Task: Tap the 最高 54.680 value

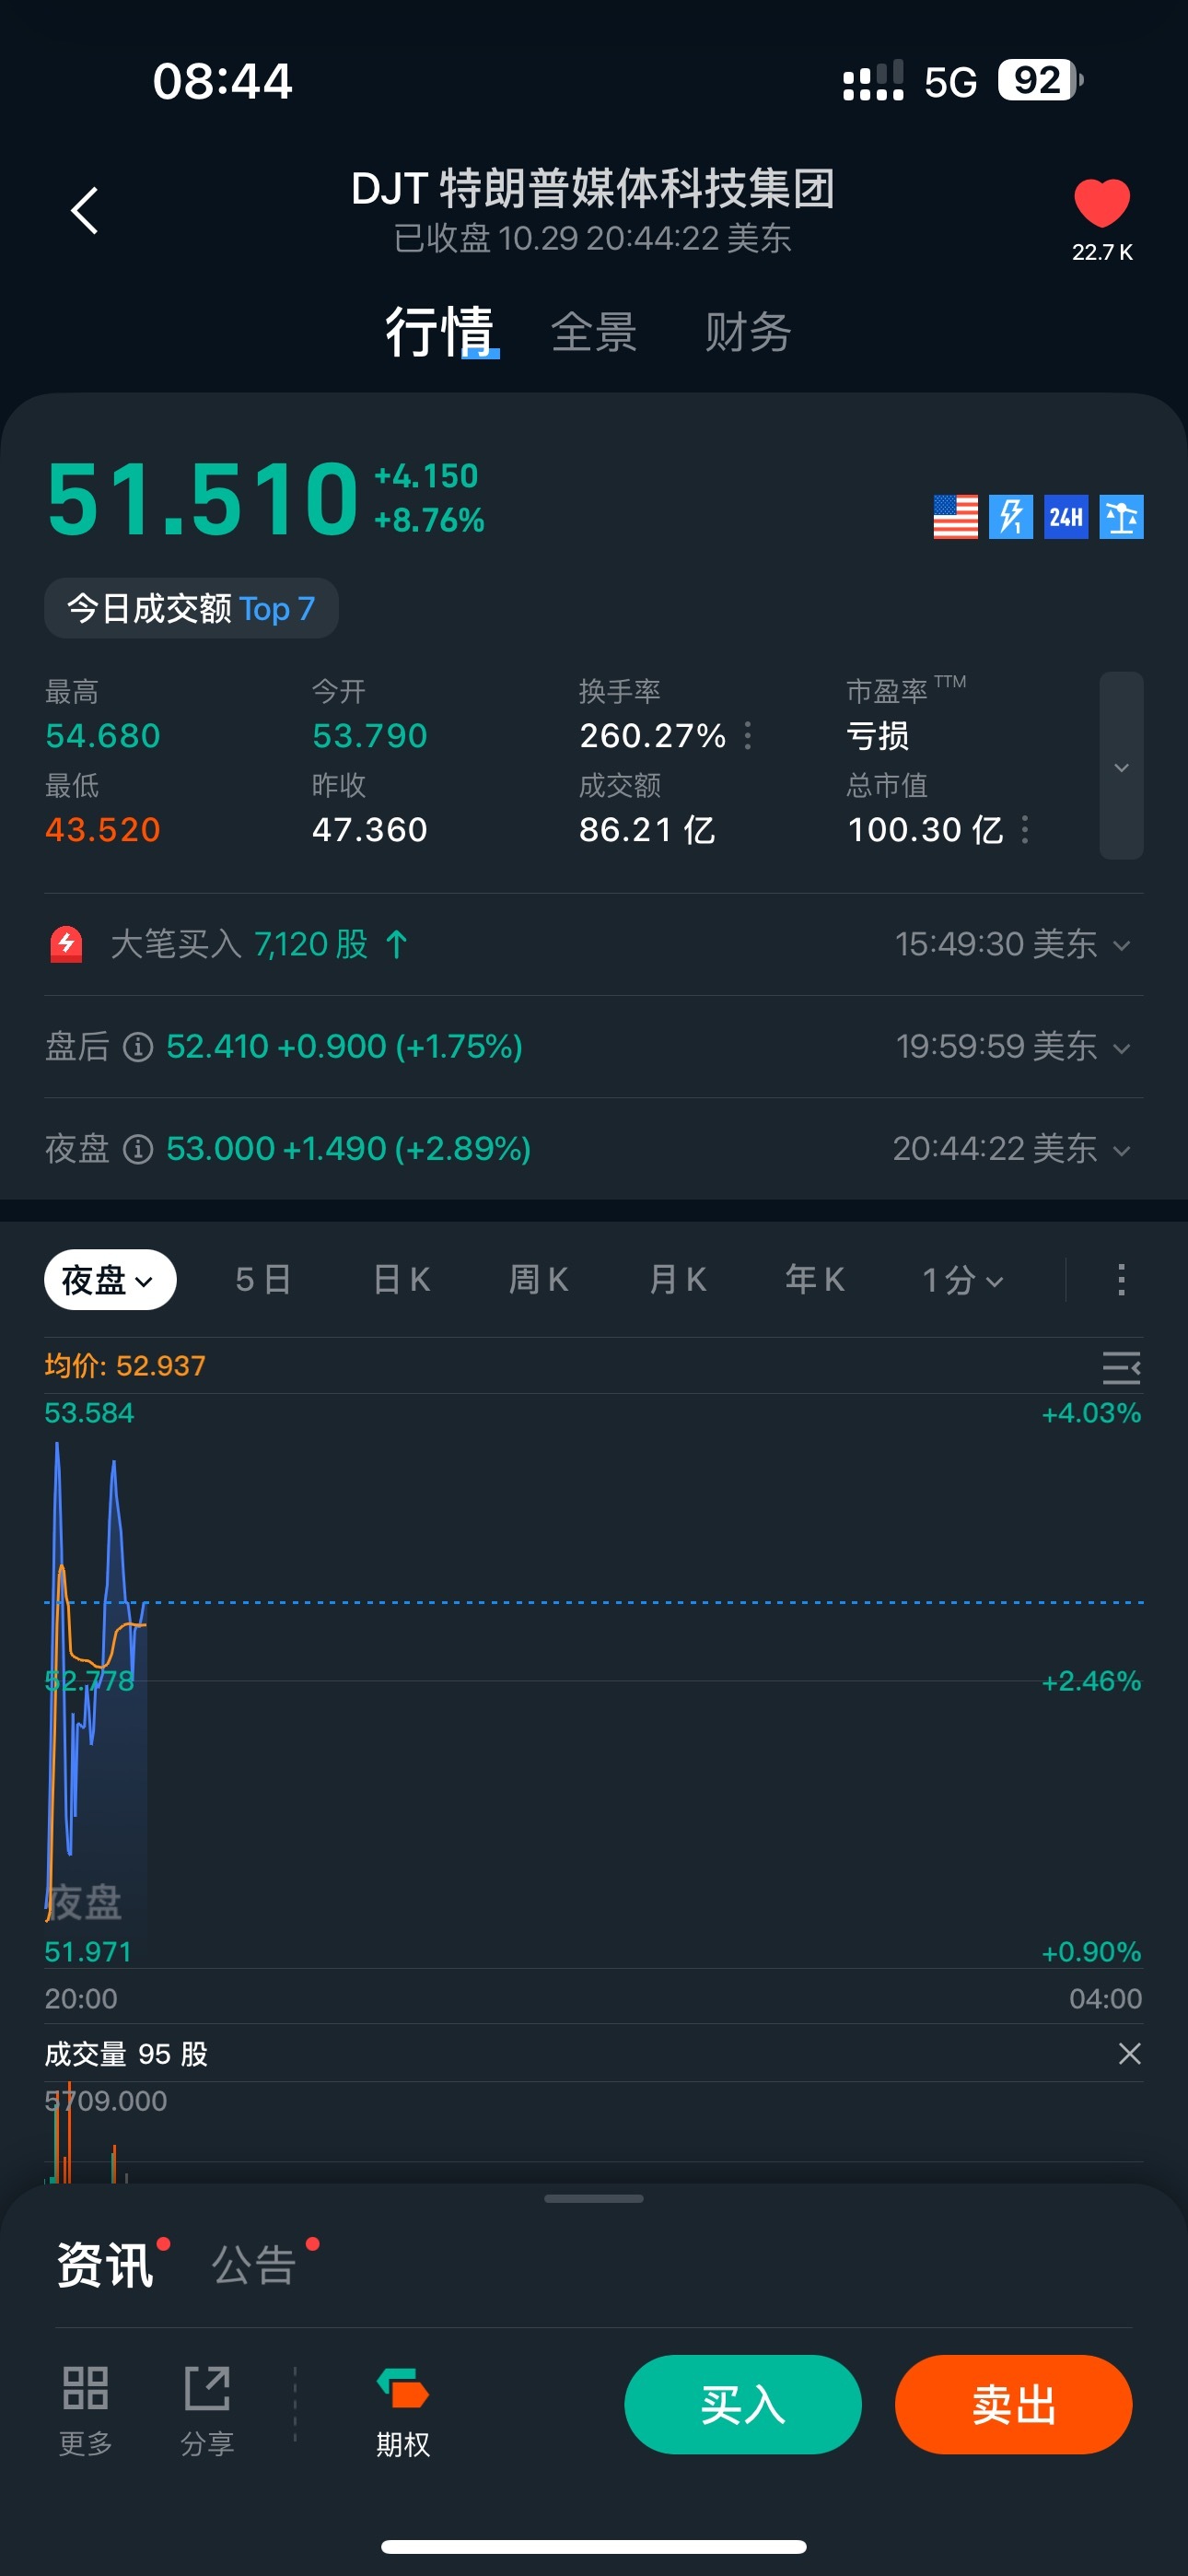Action: 103,736
